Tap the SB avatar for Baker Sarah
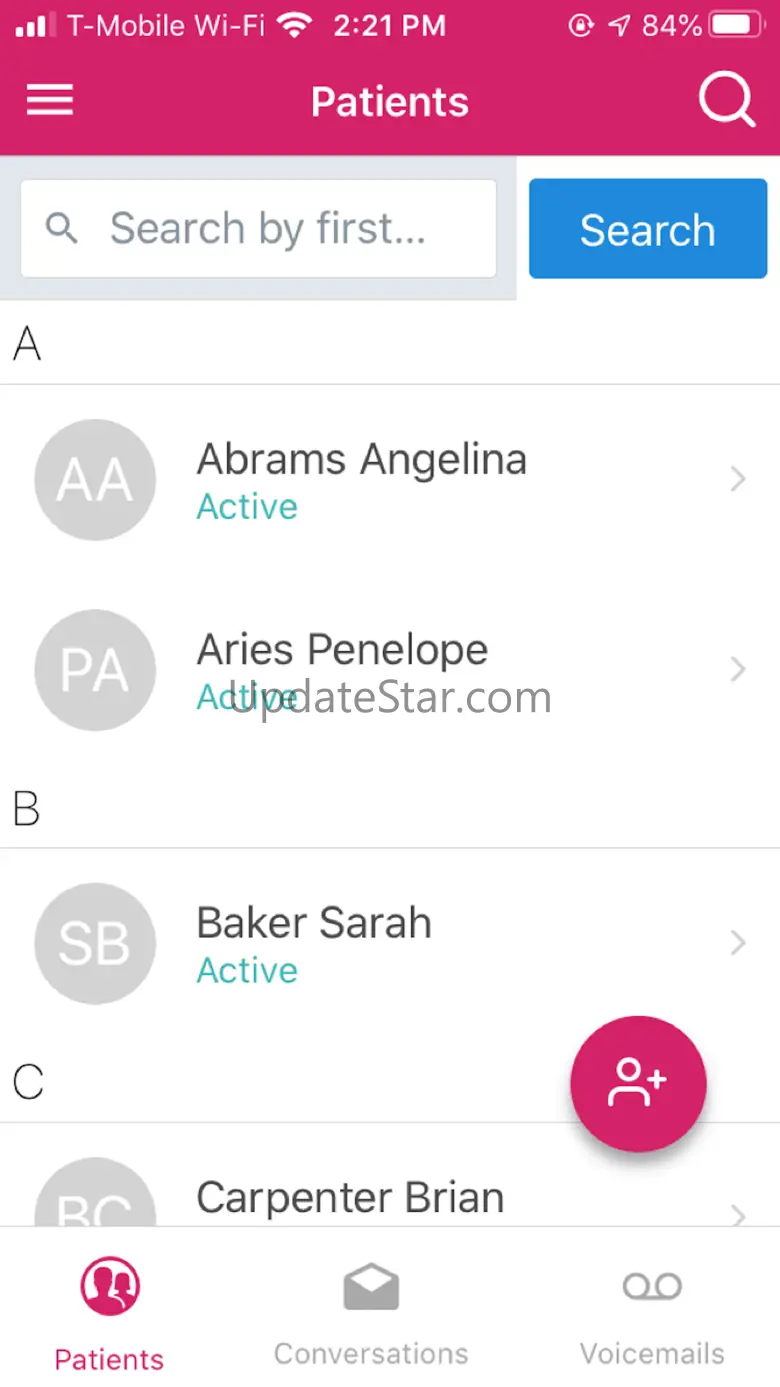 pos(95,943)
